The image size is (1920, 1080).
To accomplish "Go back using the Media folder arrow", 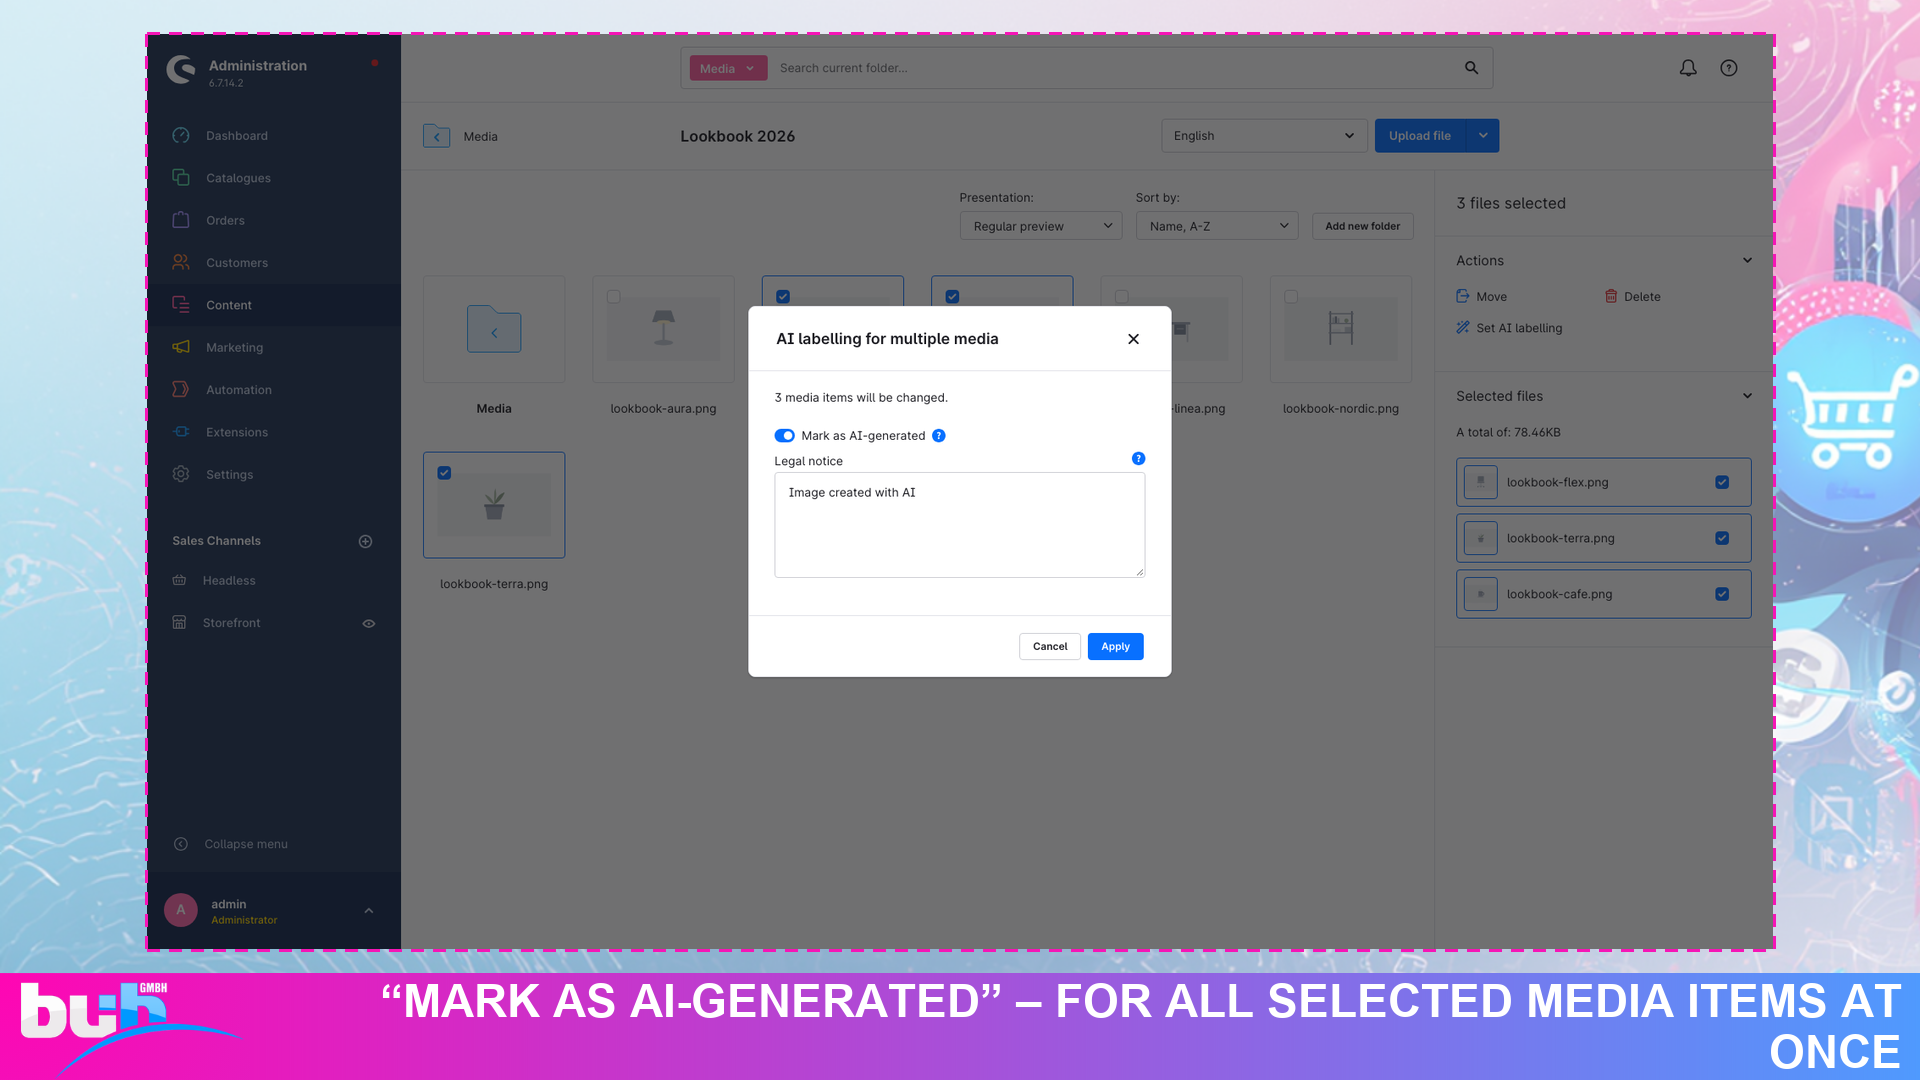I will (x=436, y=136).
